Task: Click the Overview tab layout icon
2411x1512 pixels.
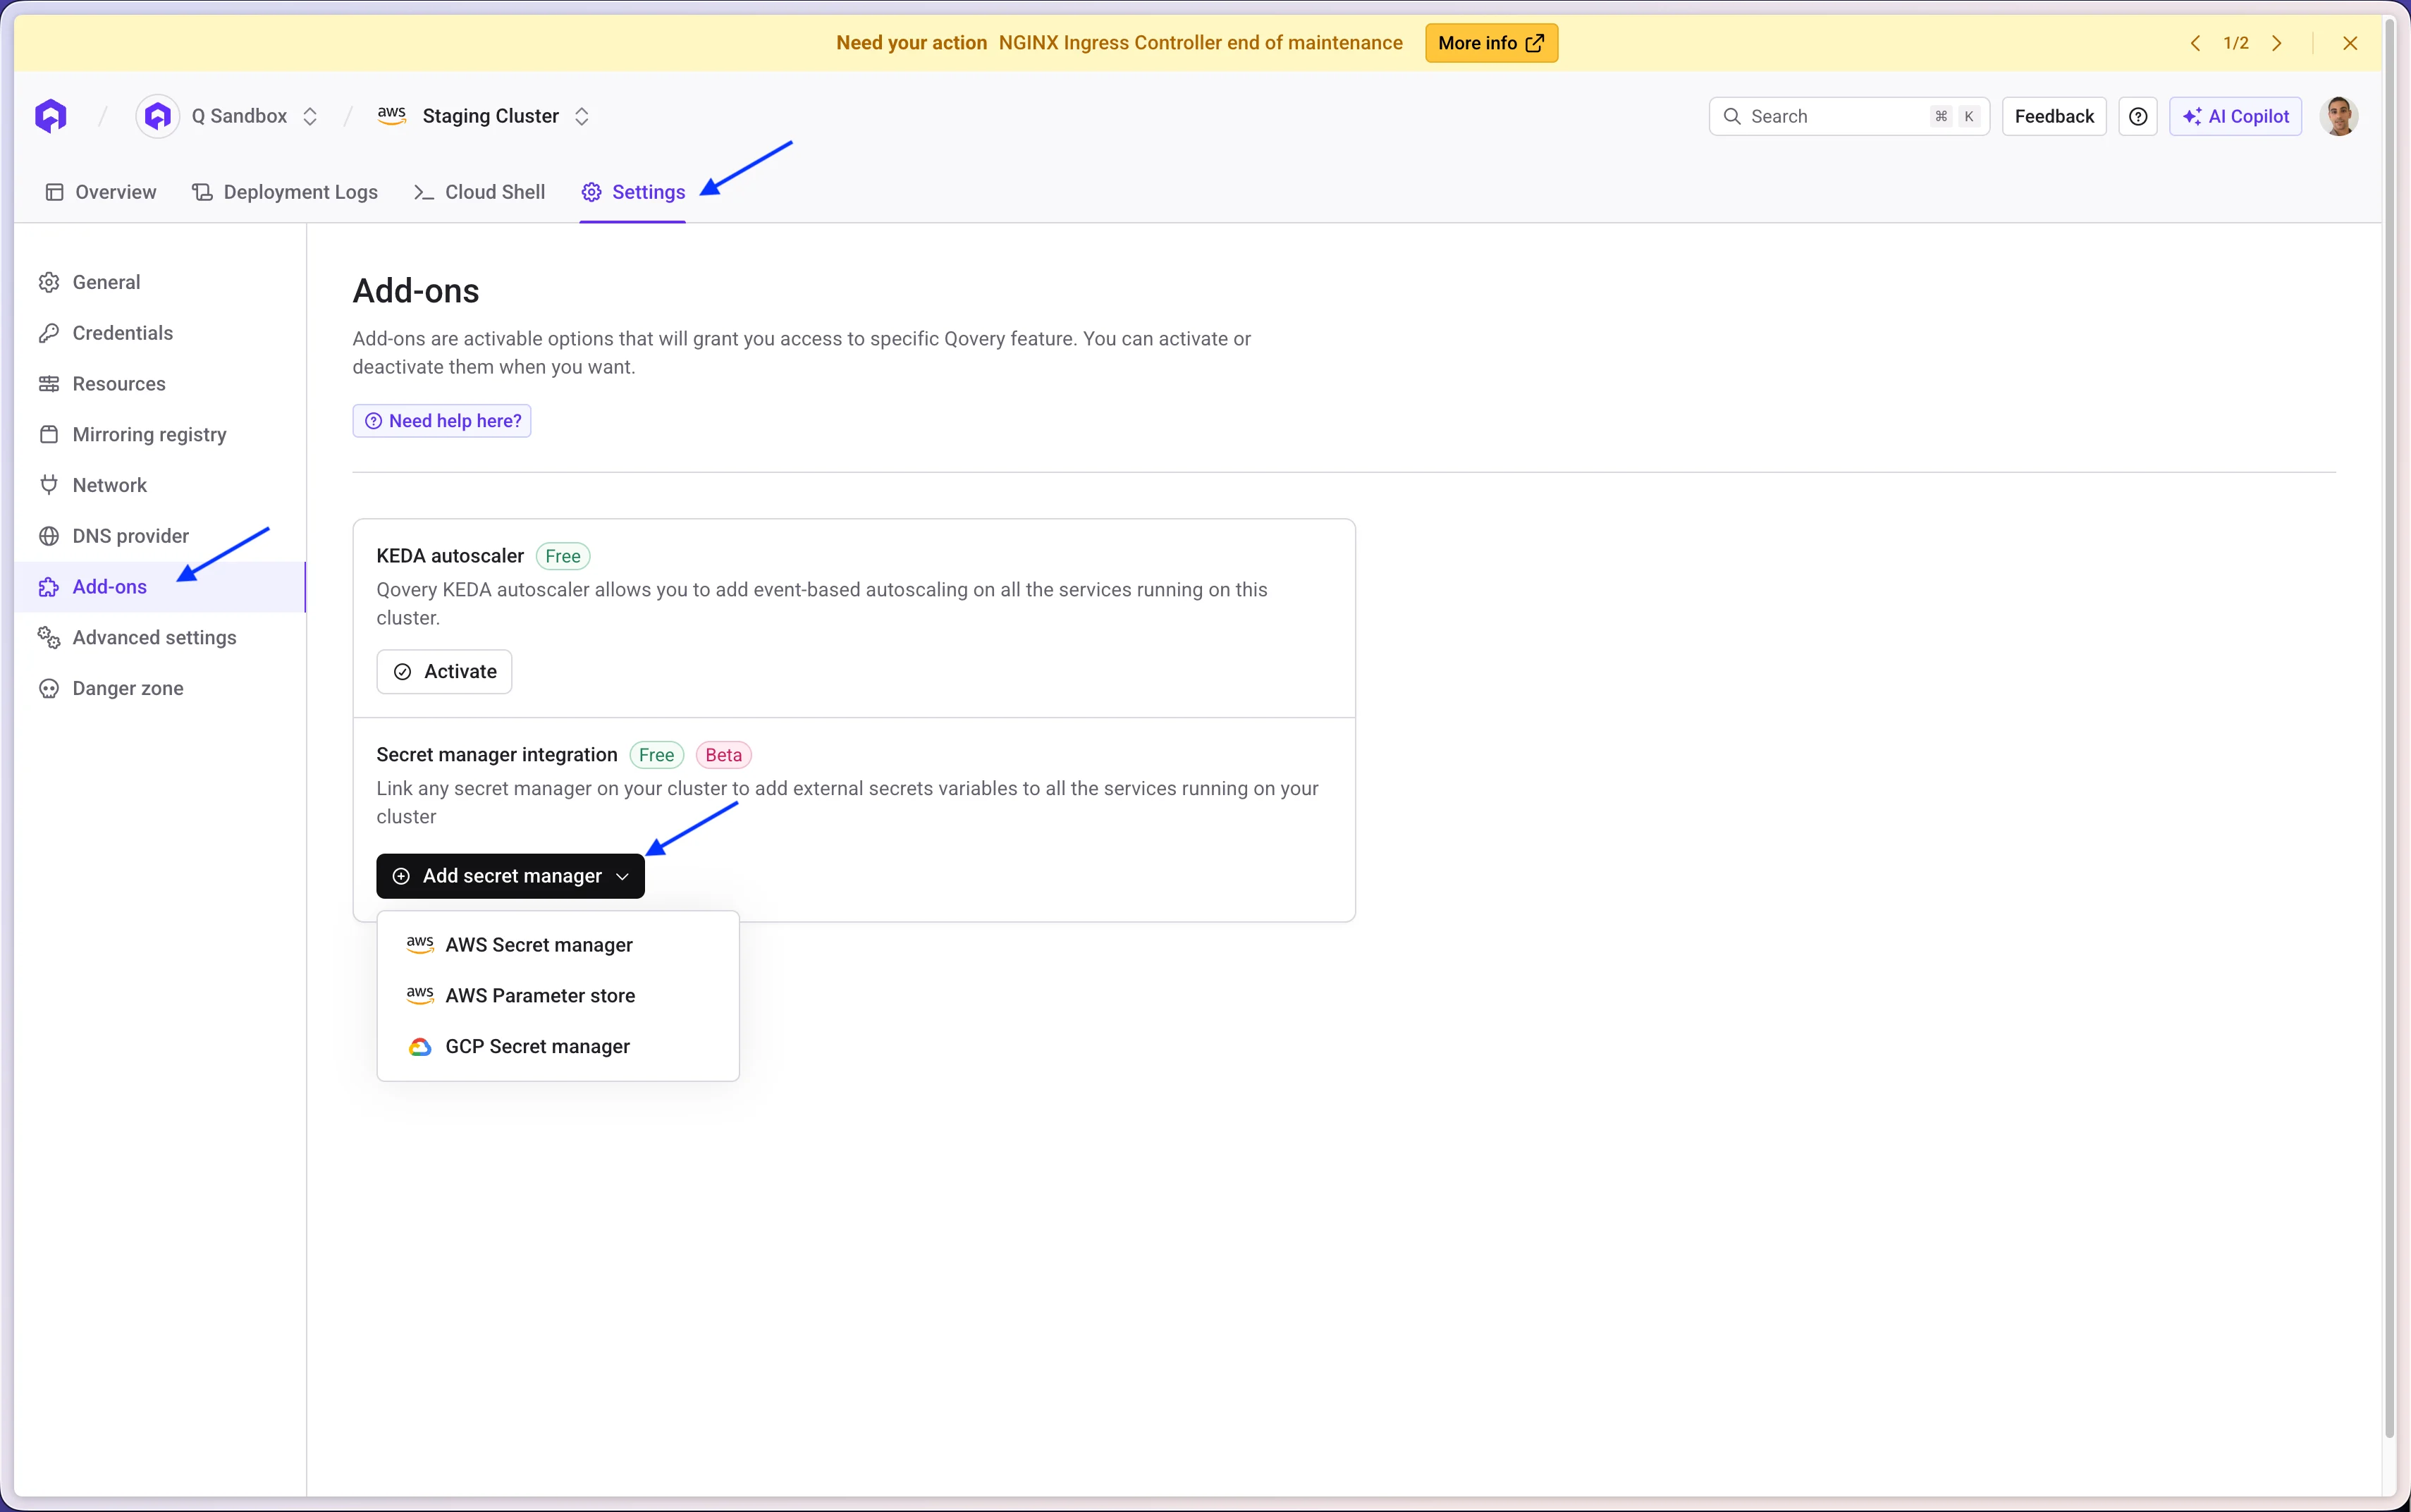Action: click(55, 192)
